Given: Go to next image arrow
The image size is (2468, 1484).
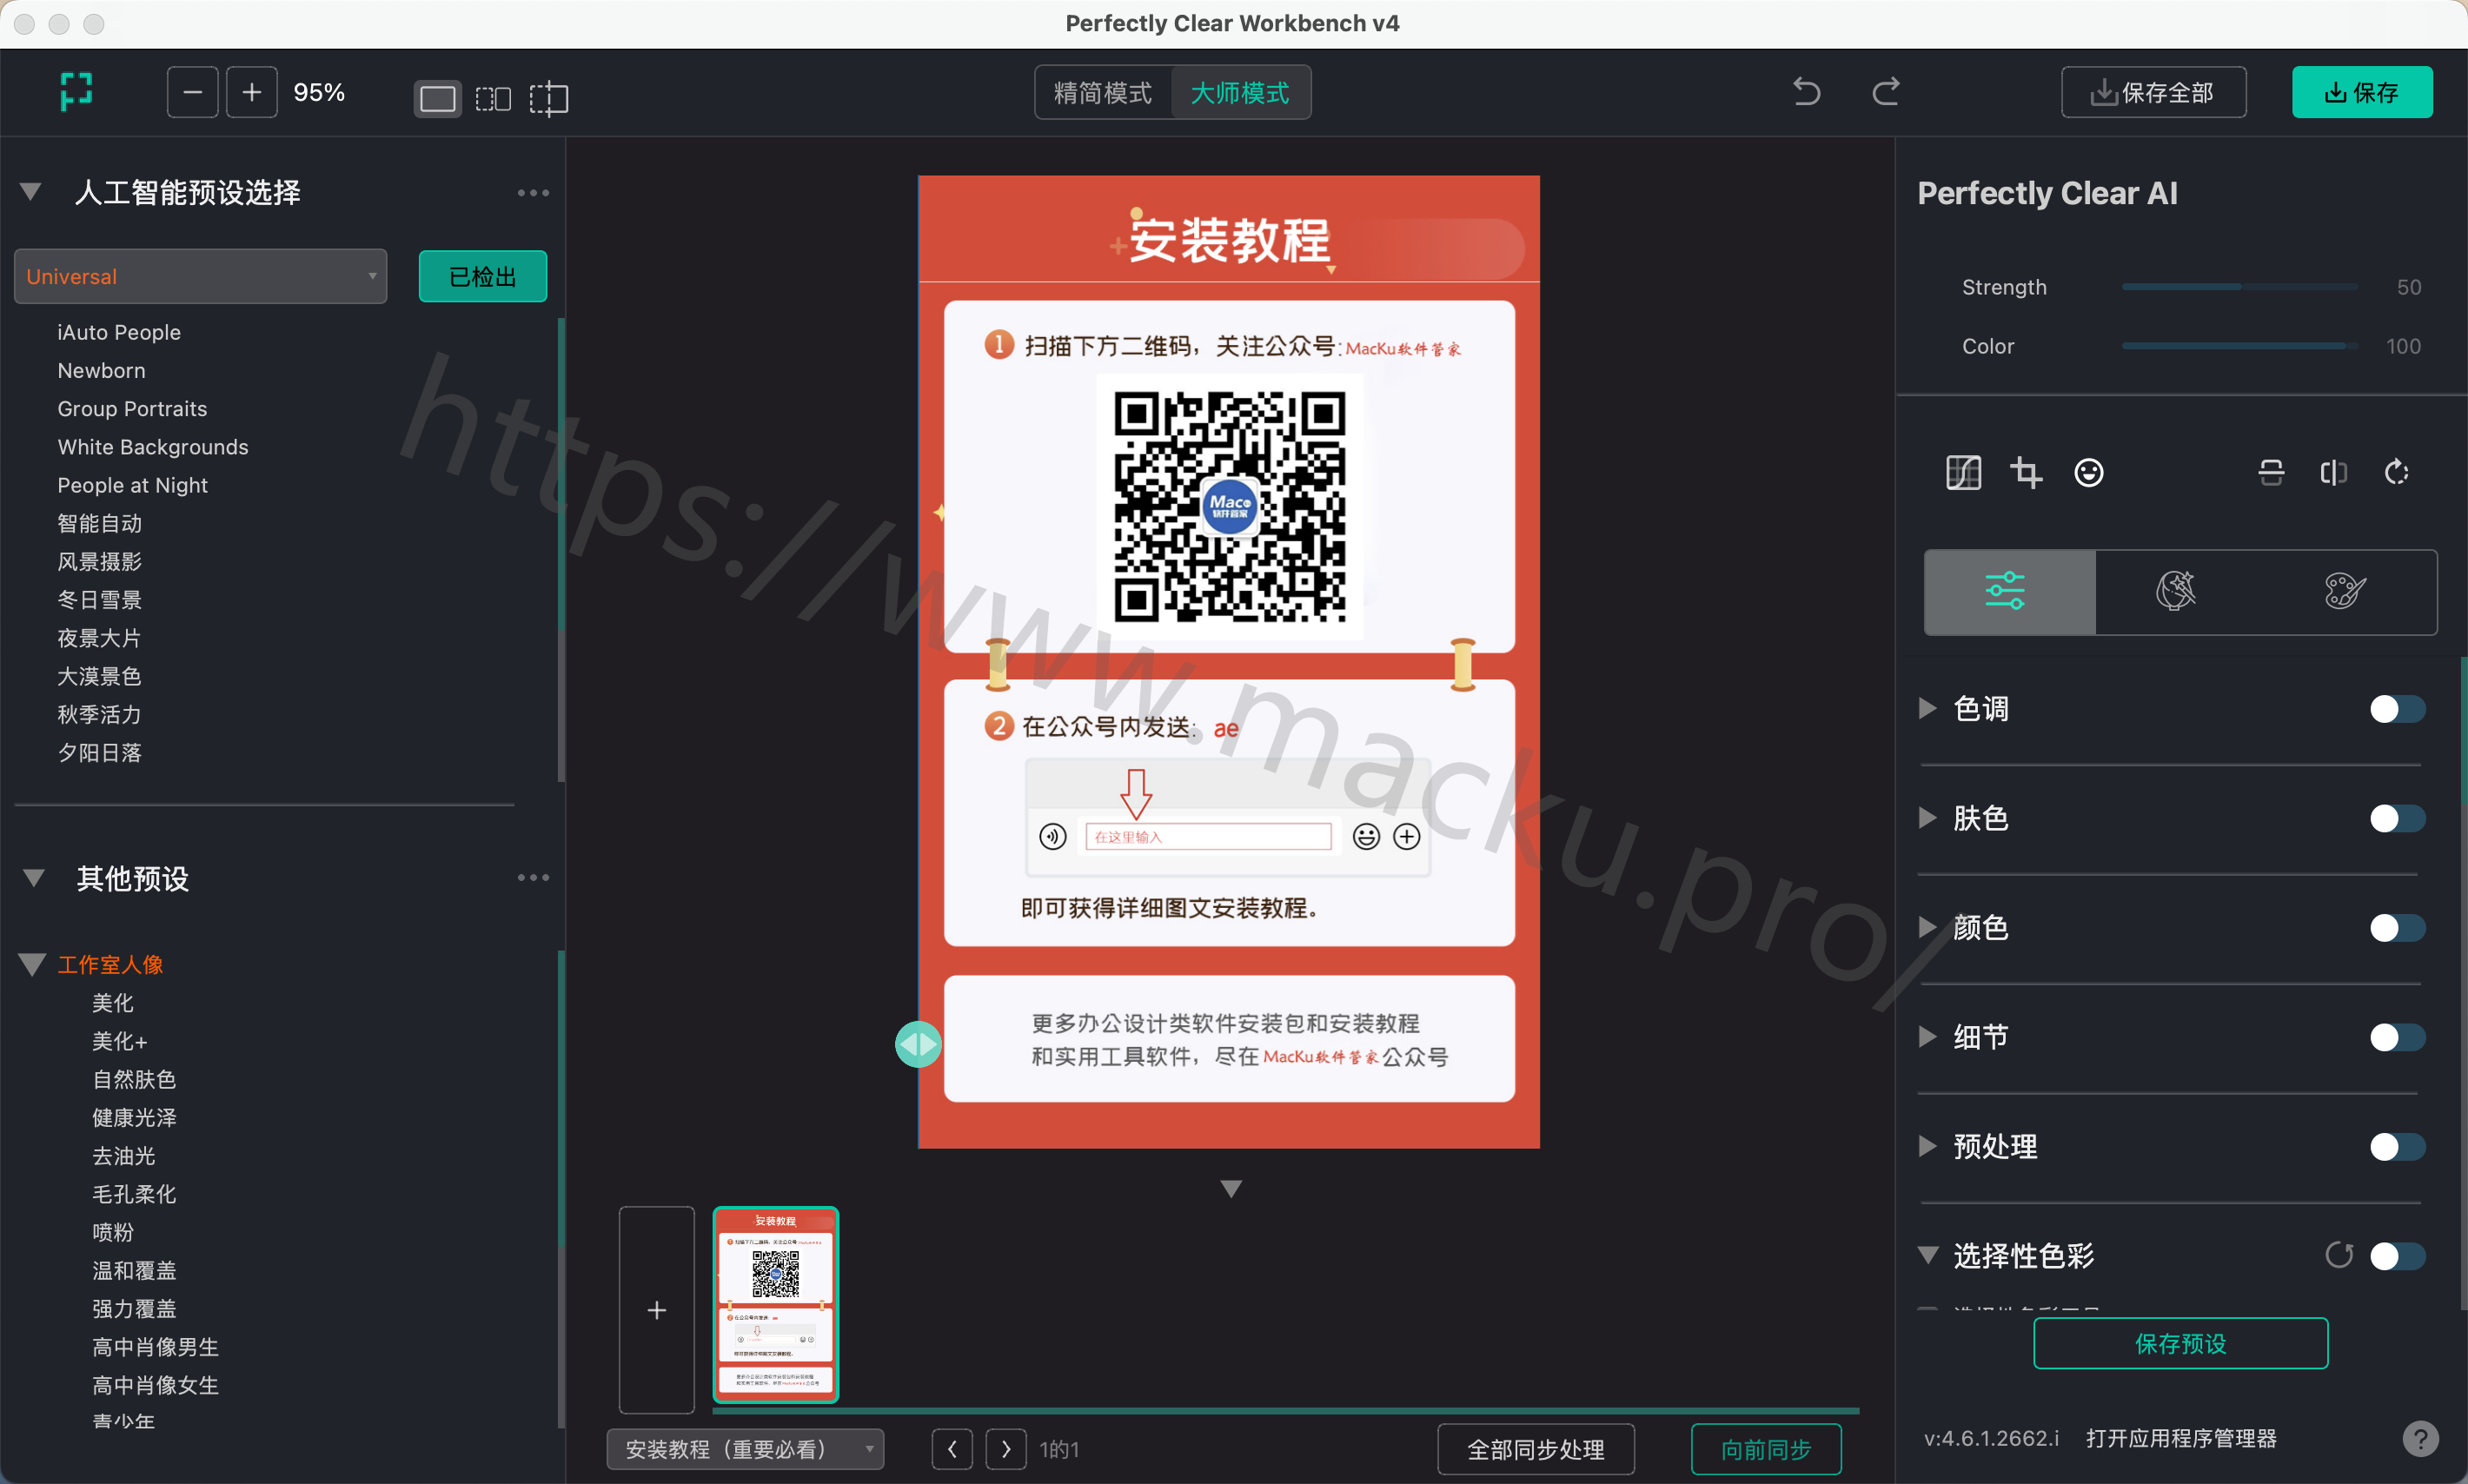Looking at the screenshot, I should pos(1006,1449).
